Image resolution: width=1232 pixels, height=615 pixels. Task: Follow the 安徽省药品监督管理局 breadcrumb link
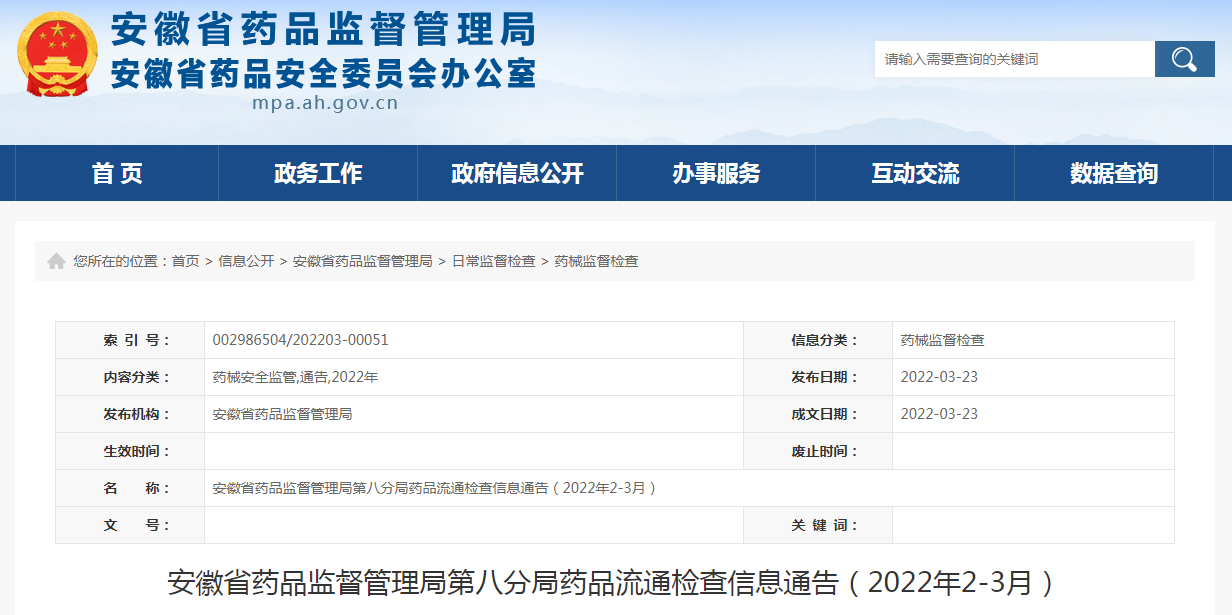click(x=362, y=261)
